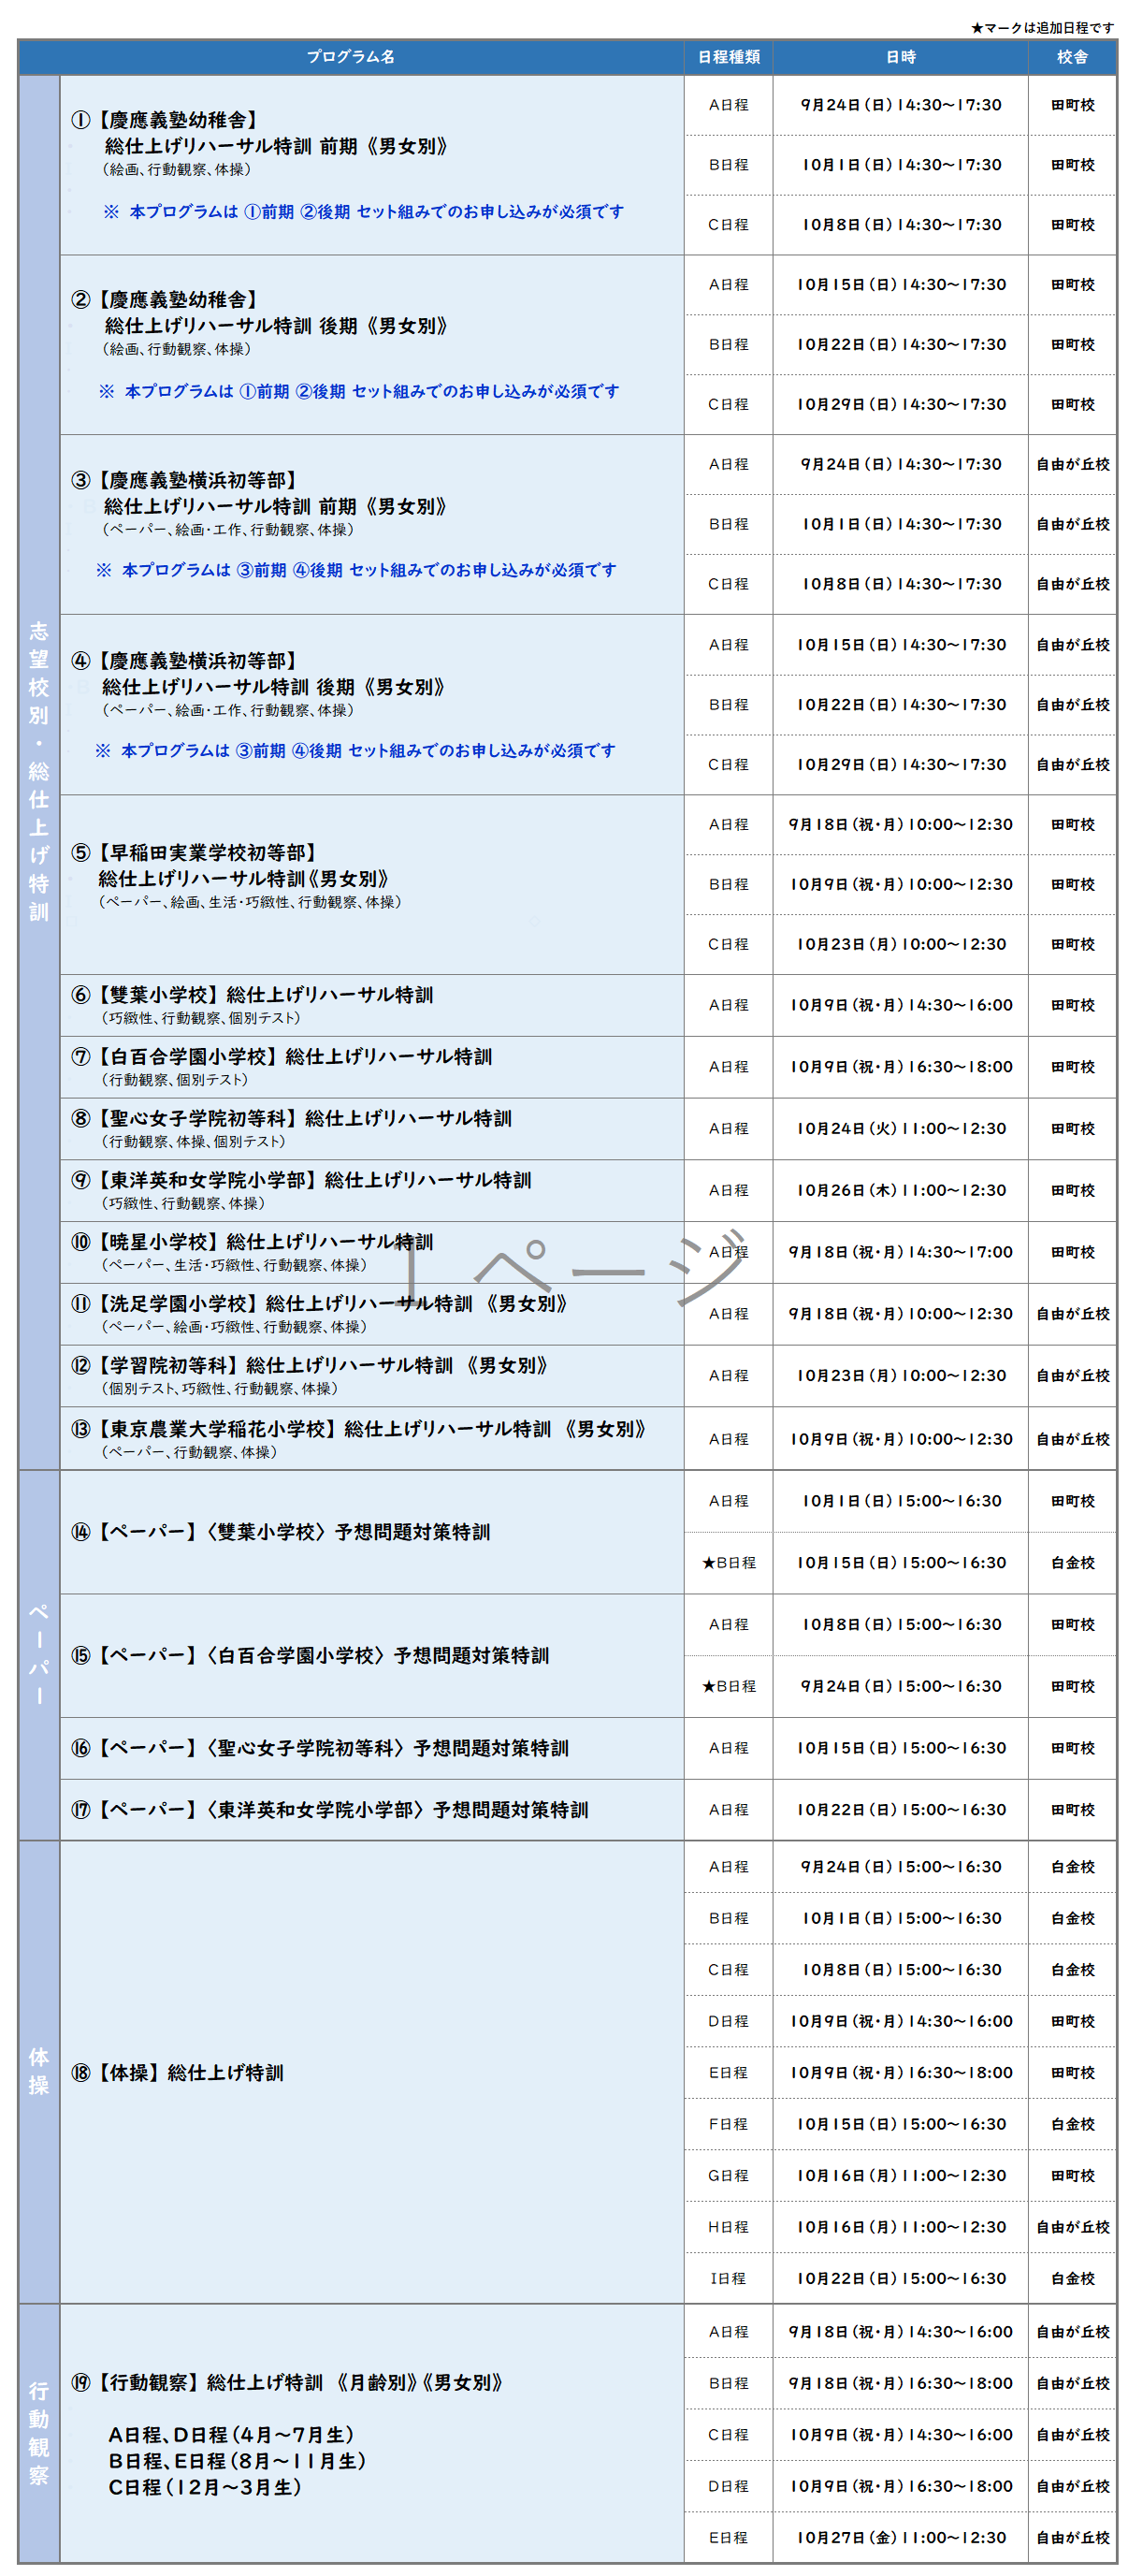Click F日程 cell in 体操 section
This screenshot has width=1128, height=2576.
pyautogui.click(x=728, y=2123)
